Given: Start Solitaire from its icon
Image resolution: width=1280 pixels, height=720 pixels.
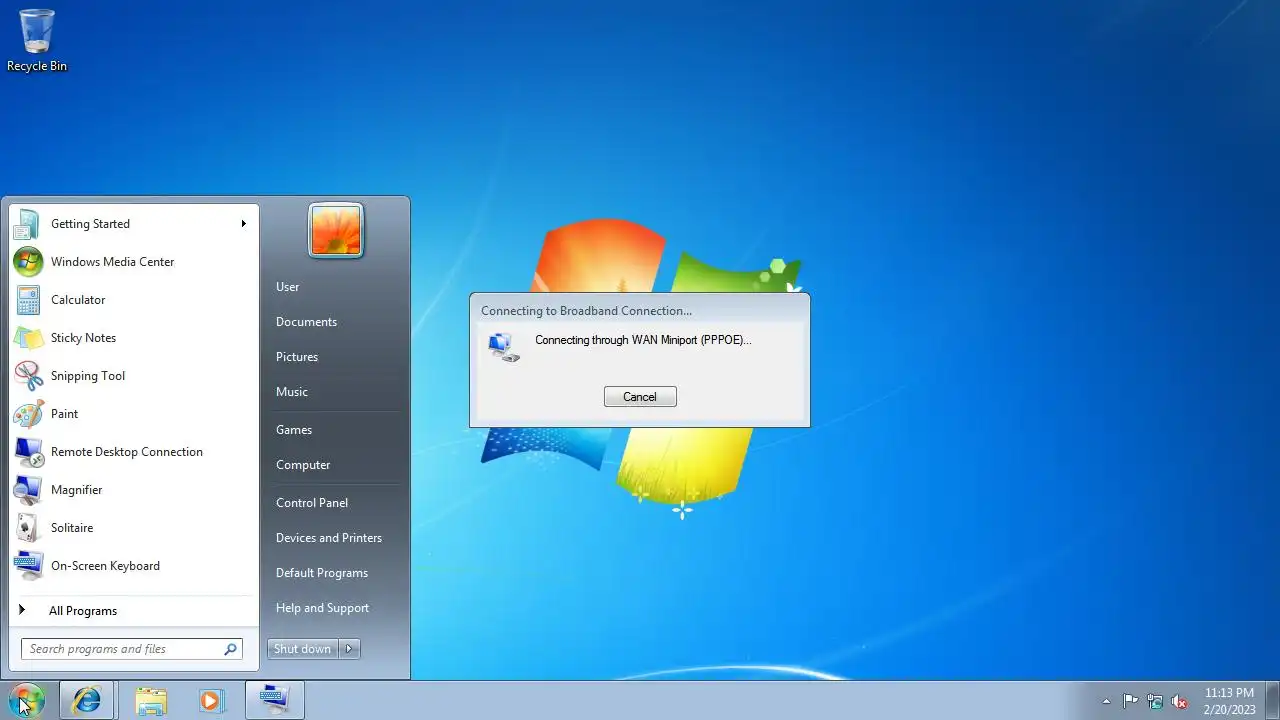Looking at the screenshot, I should (28, 528).
